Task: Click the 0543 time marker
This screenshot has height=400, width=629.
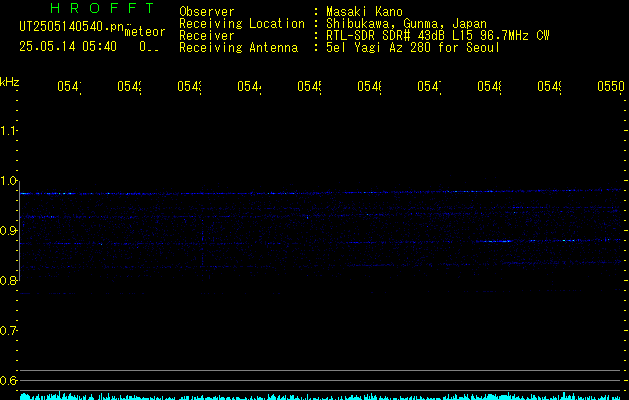Action: [x=189, y=87]
